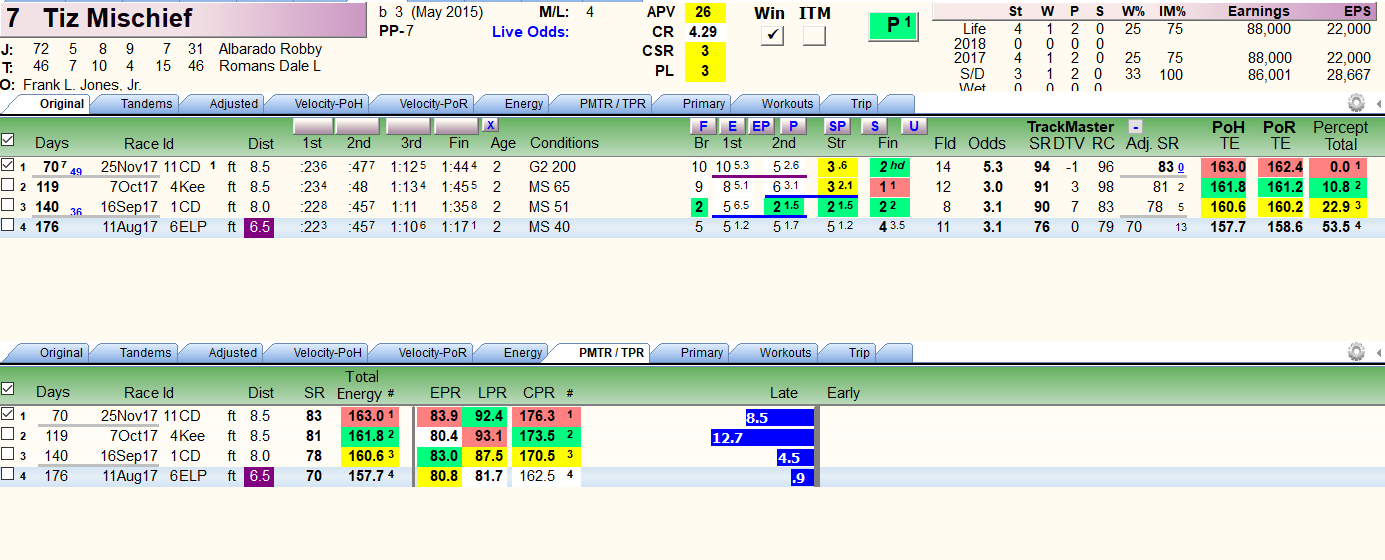Viewport: 1385px width, 560px height.
Task: Check the 11Aug17 race row in upper grid
Action: click(8, 226)
